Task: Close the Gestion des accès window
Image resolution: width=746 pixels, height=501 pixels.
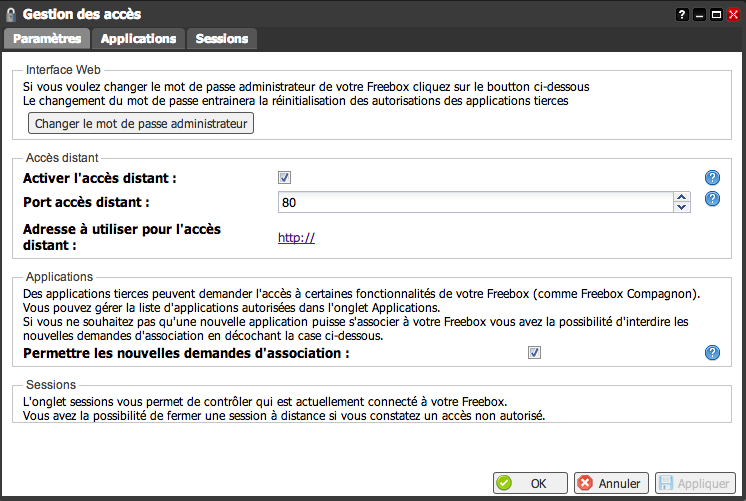Action: pyautogui.click(x=733, y=15)
